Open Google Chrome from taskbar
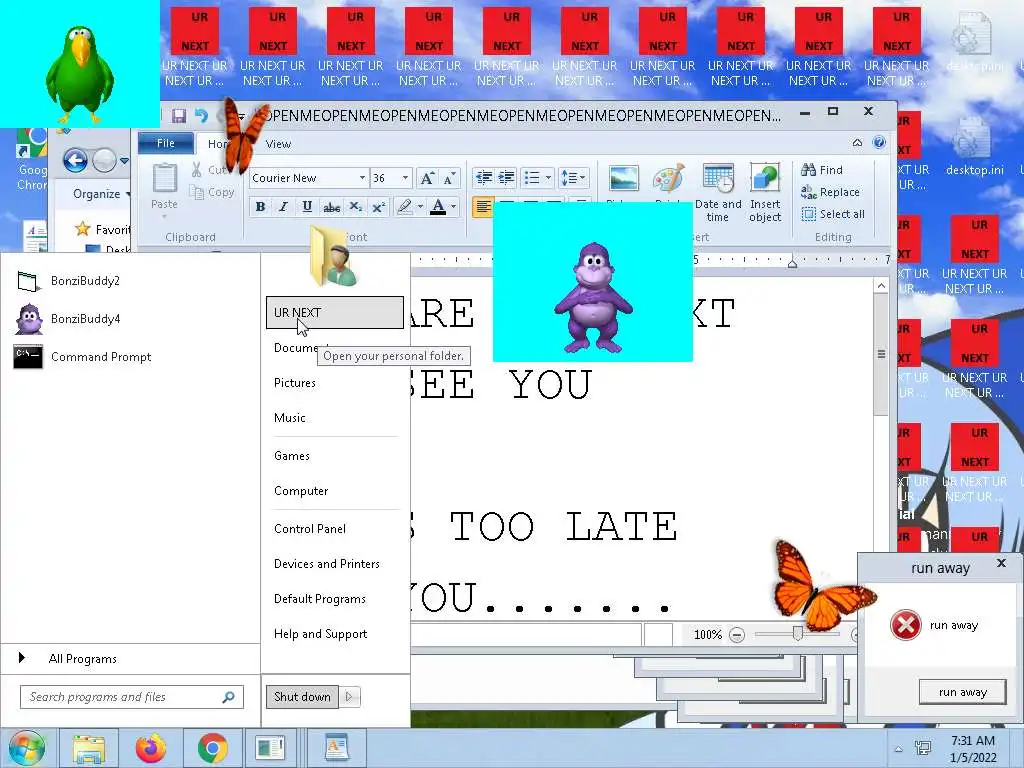The width and height of the screenshot is (1024, 768). point(213,748)
